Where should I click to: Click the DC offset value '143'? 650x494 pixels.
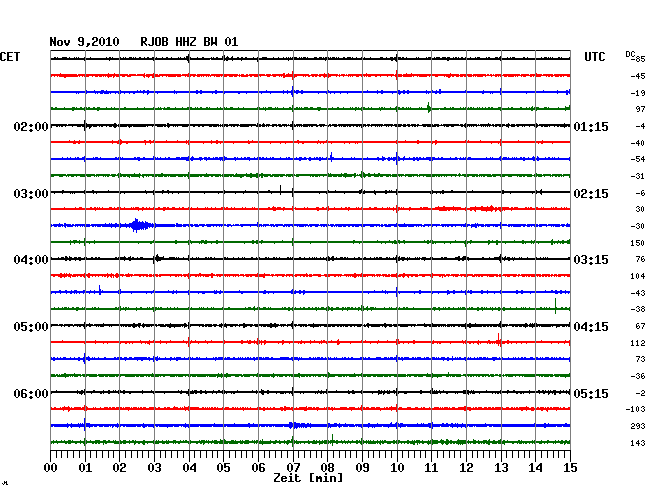point(638,443)
